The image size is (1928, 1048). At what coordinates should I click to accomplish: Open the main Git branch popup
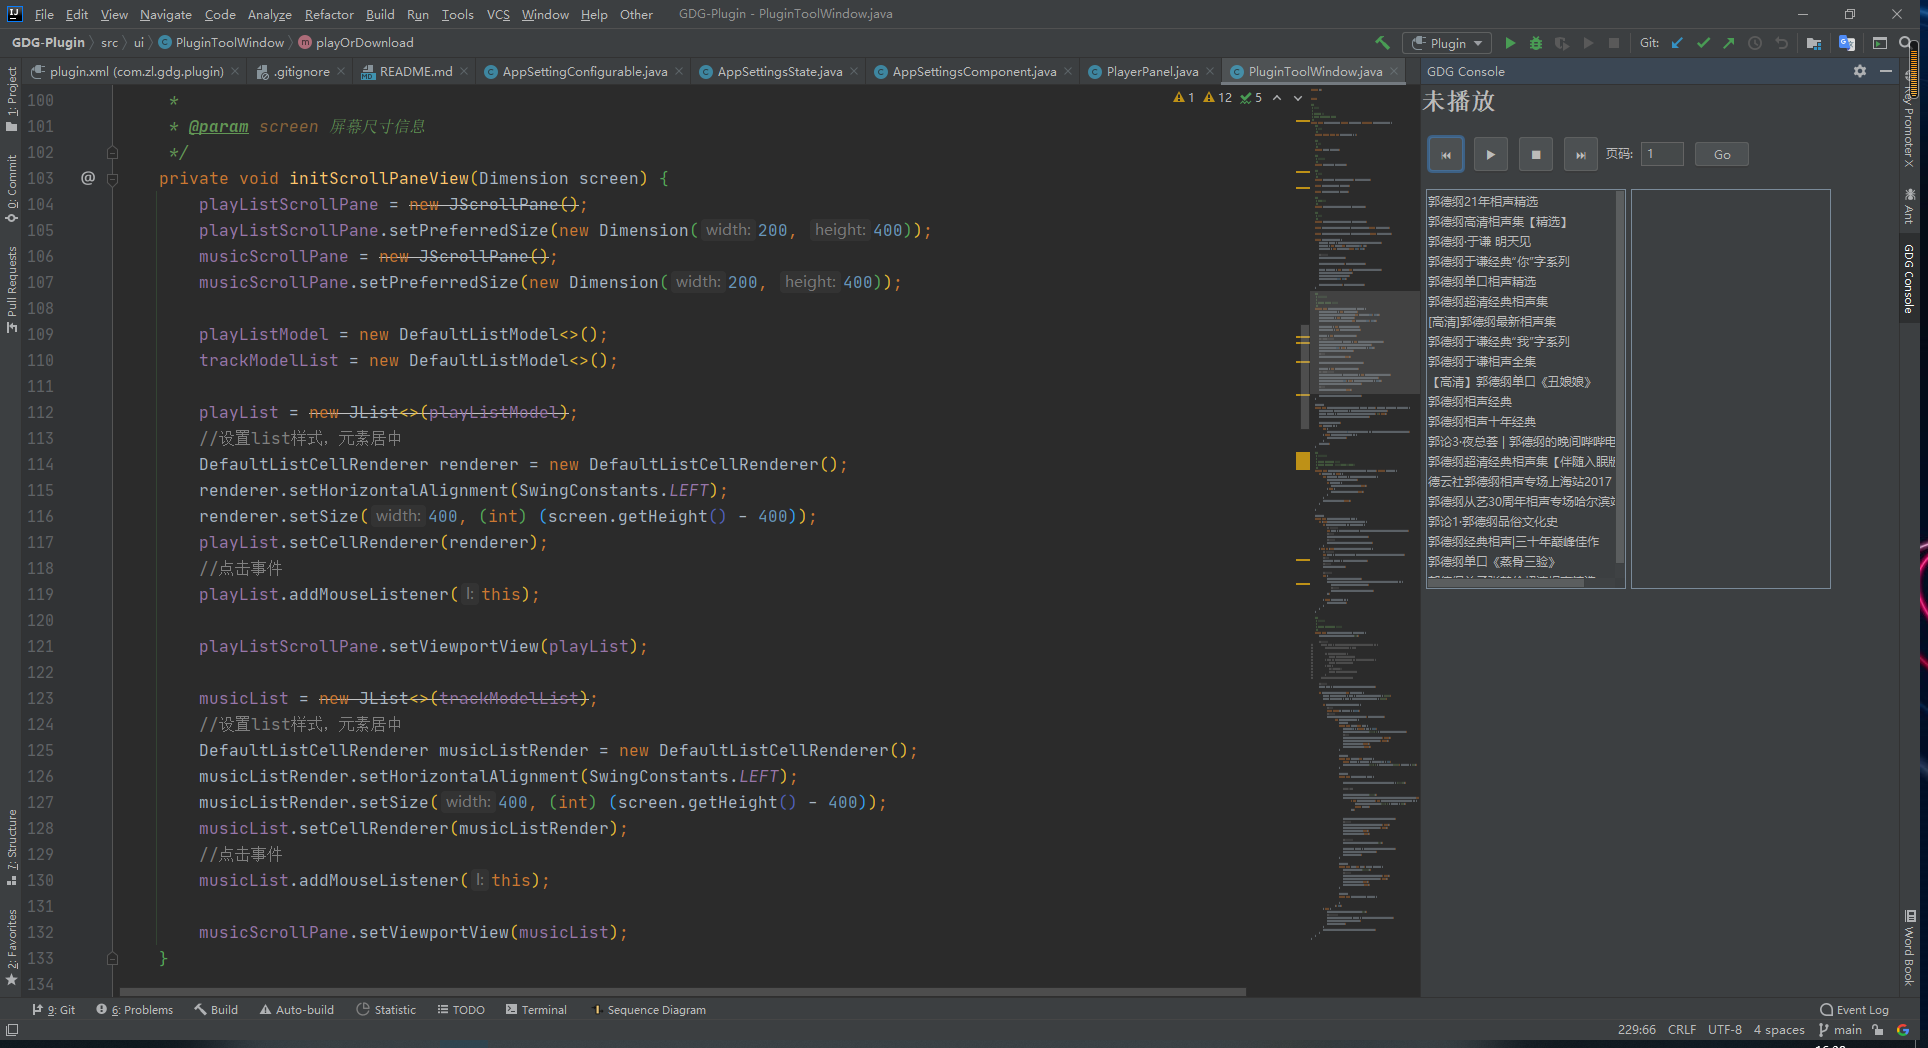pos(1840,1030)
